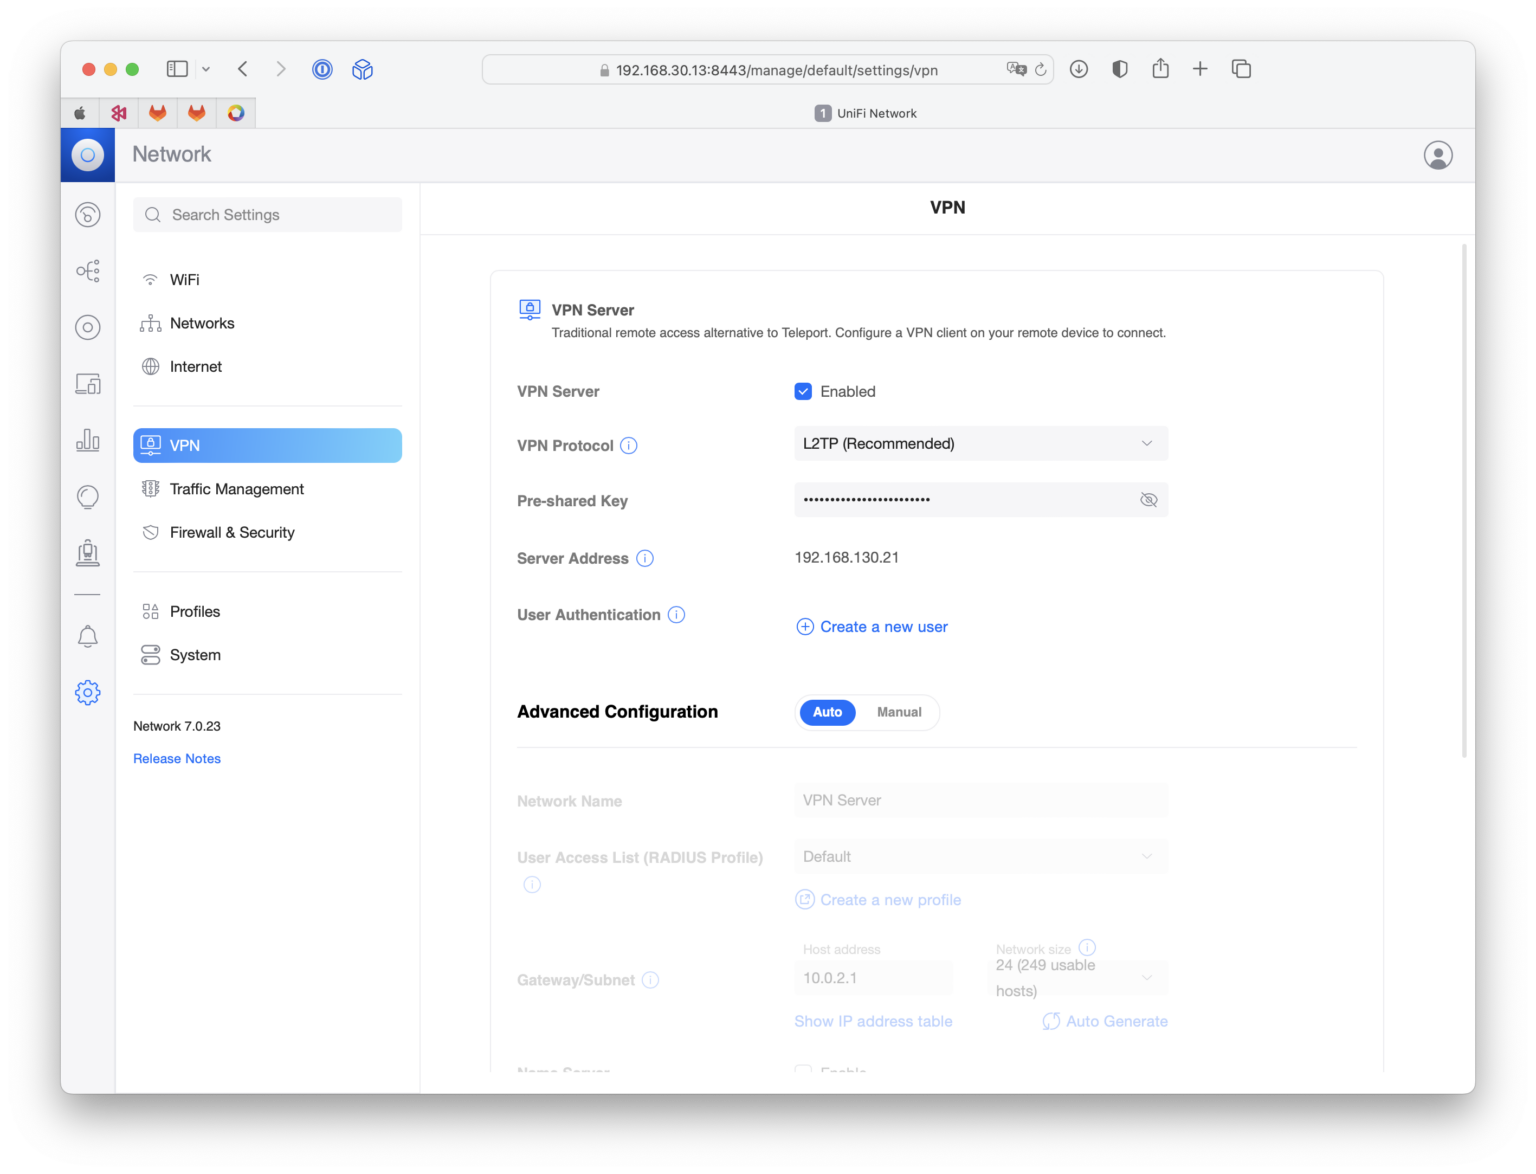
Task: Open the account profile icon
Action: [x=1438, y=155]
